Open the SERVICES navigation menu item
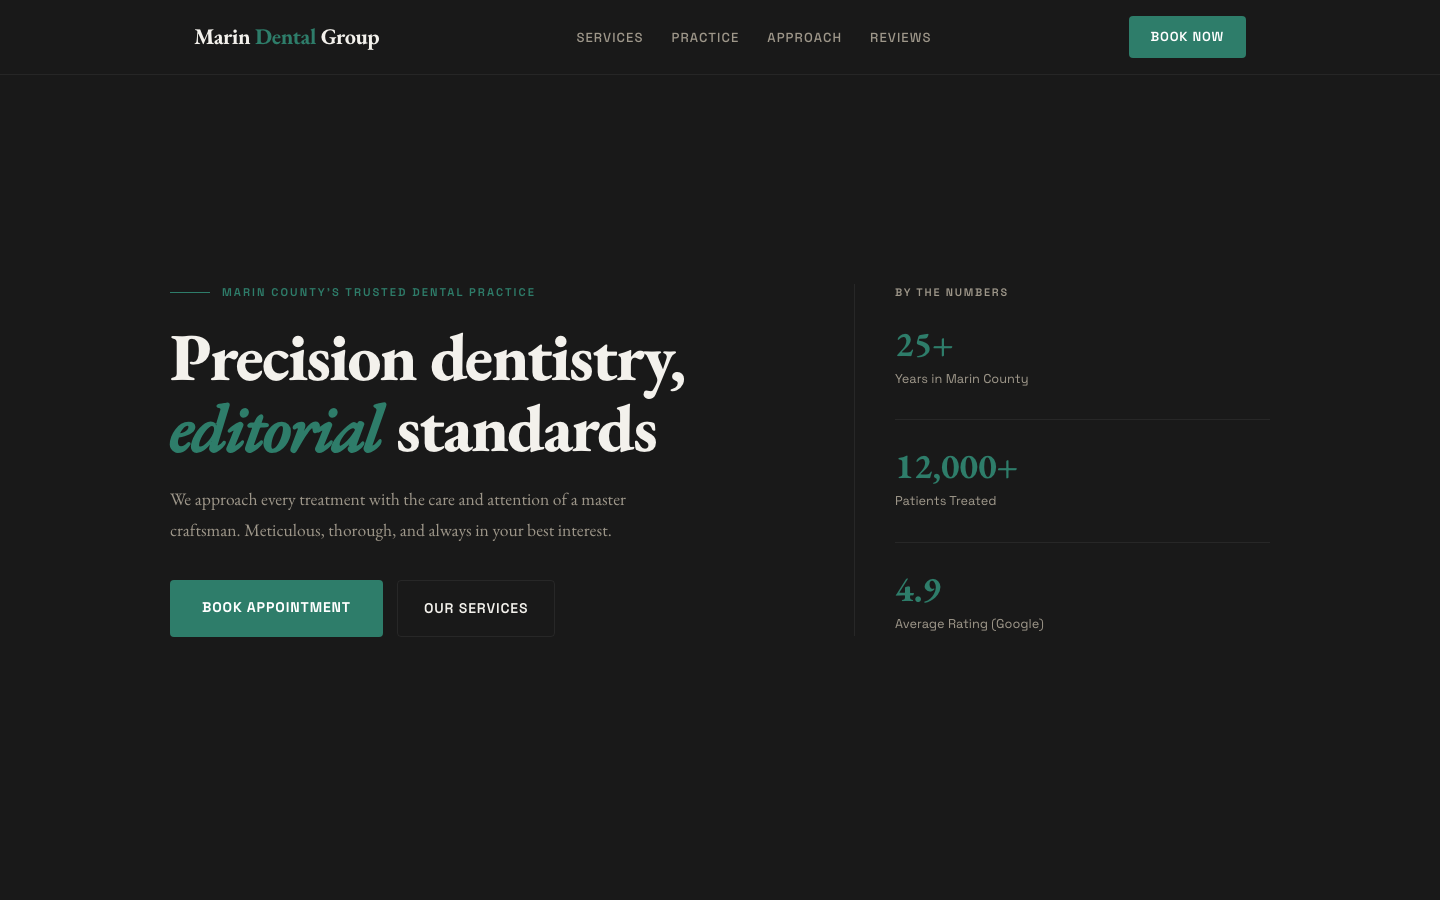Viewport: 1440px width, 900px height. (609, 37)
